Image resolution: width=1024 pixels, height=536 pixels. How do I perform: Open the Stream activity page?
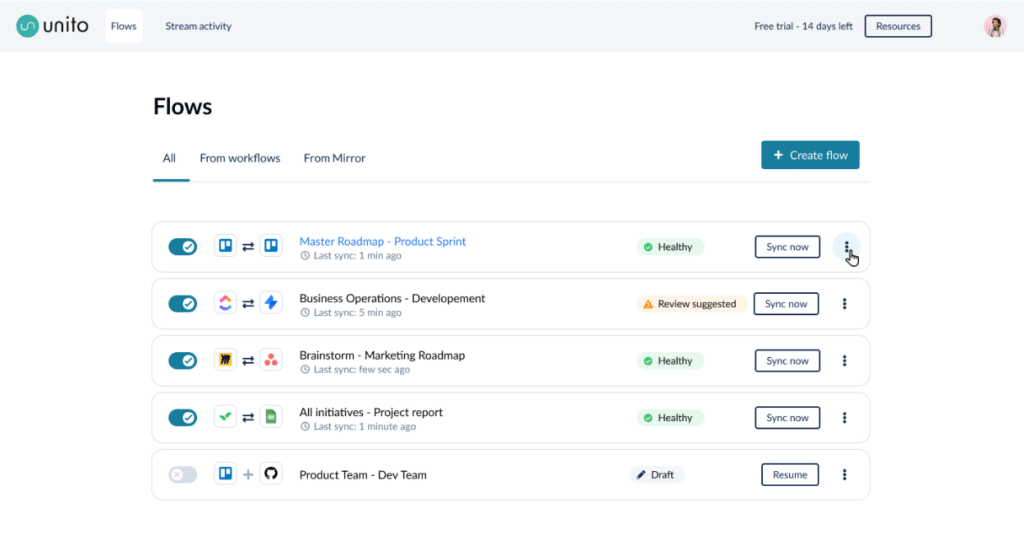coord(198,26)
